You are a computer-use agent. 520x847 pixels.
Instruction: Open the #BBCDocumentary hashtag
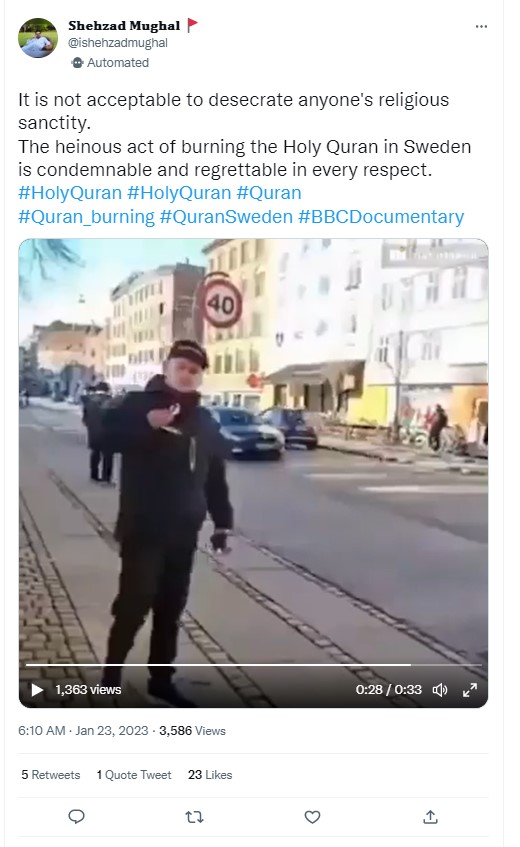point(381,217)
